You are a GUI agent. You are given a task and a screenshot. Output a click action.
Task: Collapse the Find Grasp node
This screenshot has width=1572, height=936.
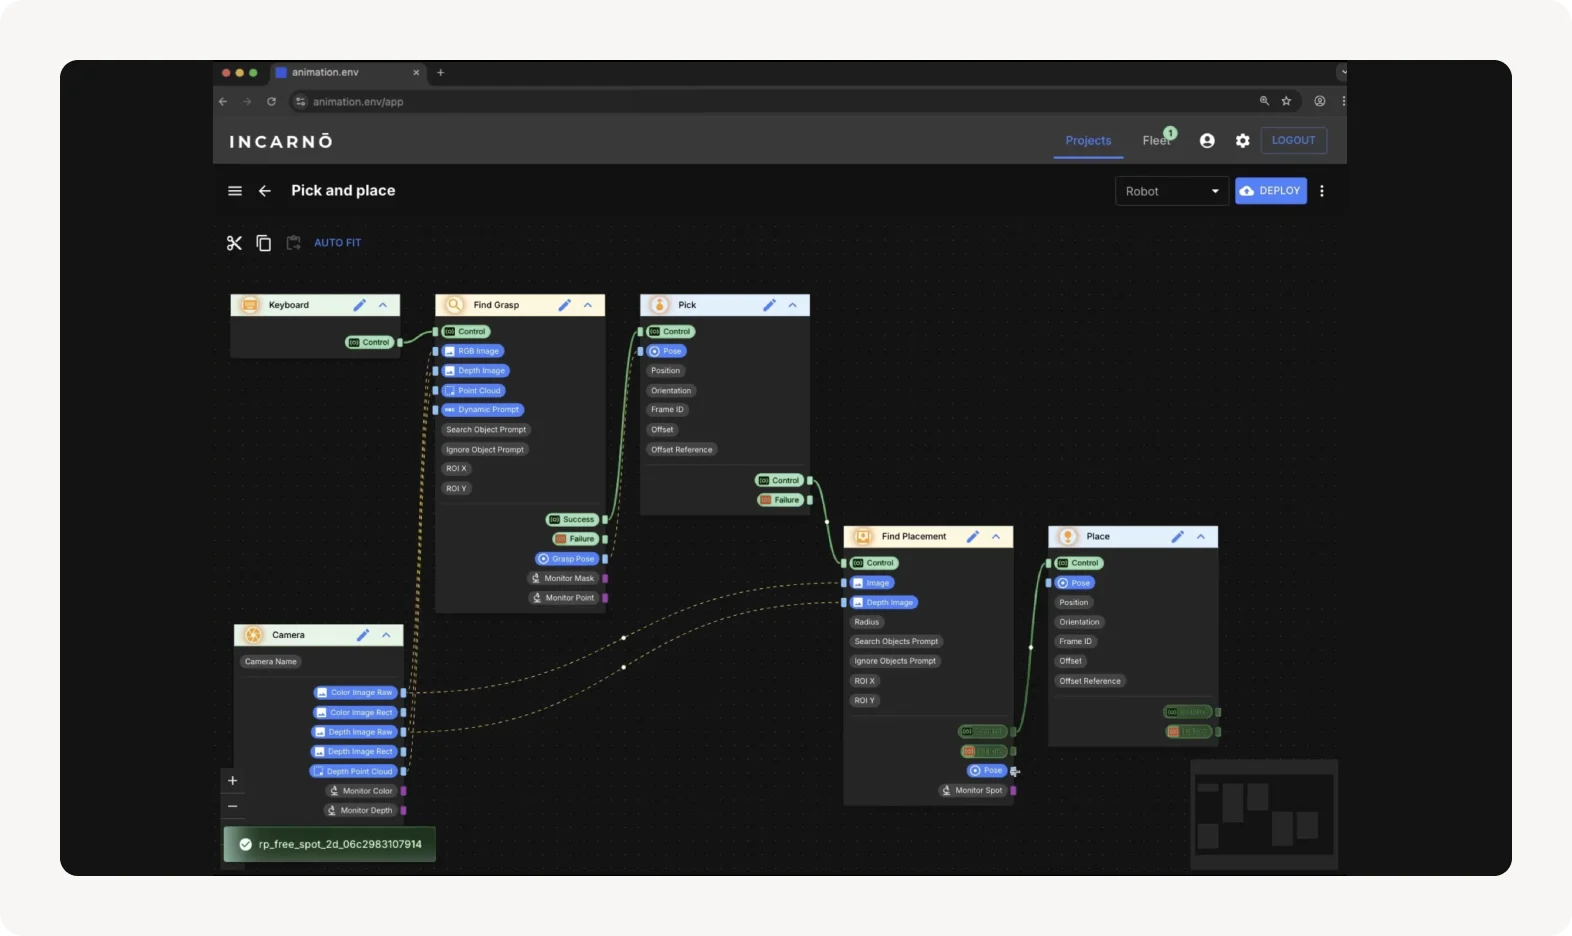point(588,305)
